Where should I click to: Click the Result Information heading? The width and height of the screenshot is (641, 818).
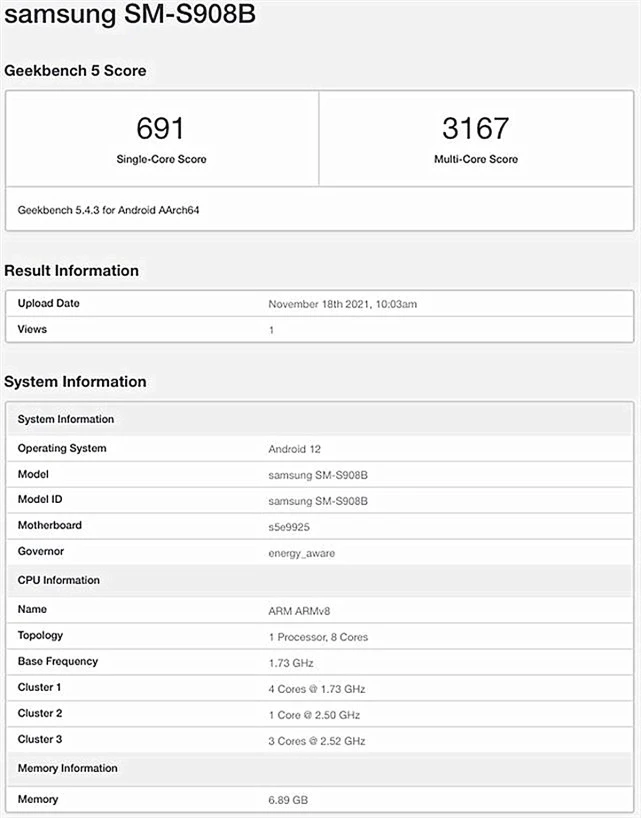71,271
